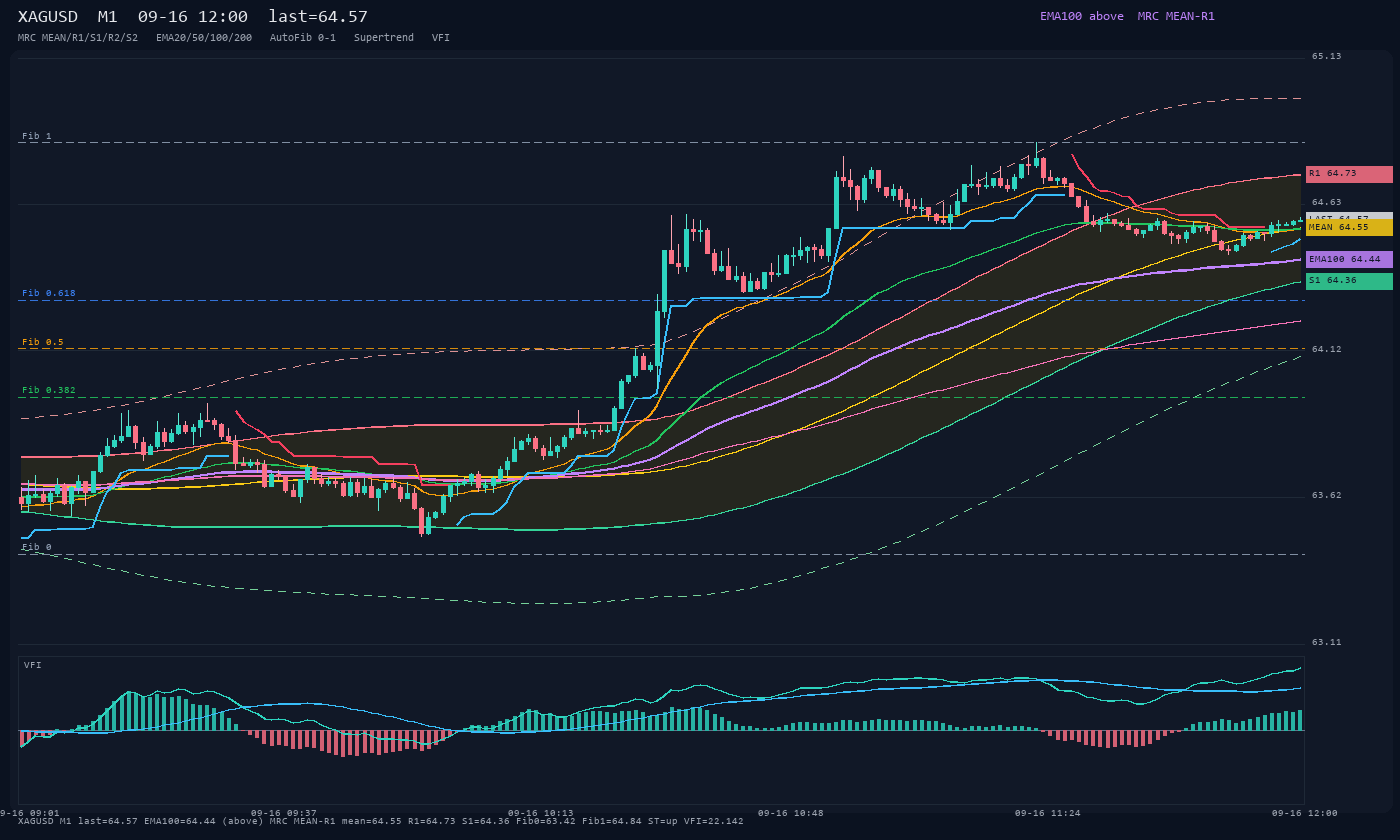Select the EMA20/50/100/200 legend entry
The width and height of the screenshot is (1400, 840).
[x=204, y=38]
